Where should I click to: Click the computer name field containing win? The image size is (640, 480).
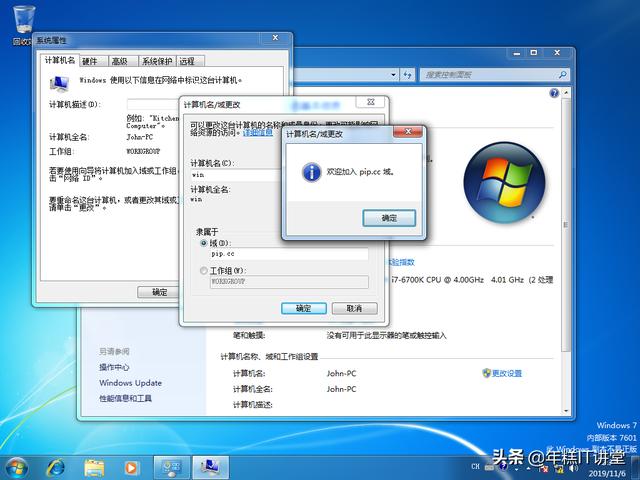coord(236,175)
